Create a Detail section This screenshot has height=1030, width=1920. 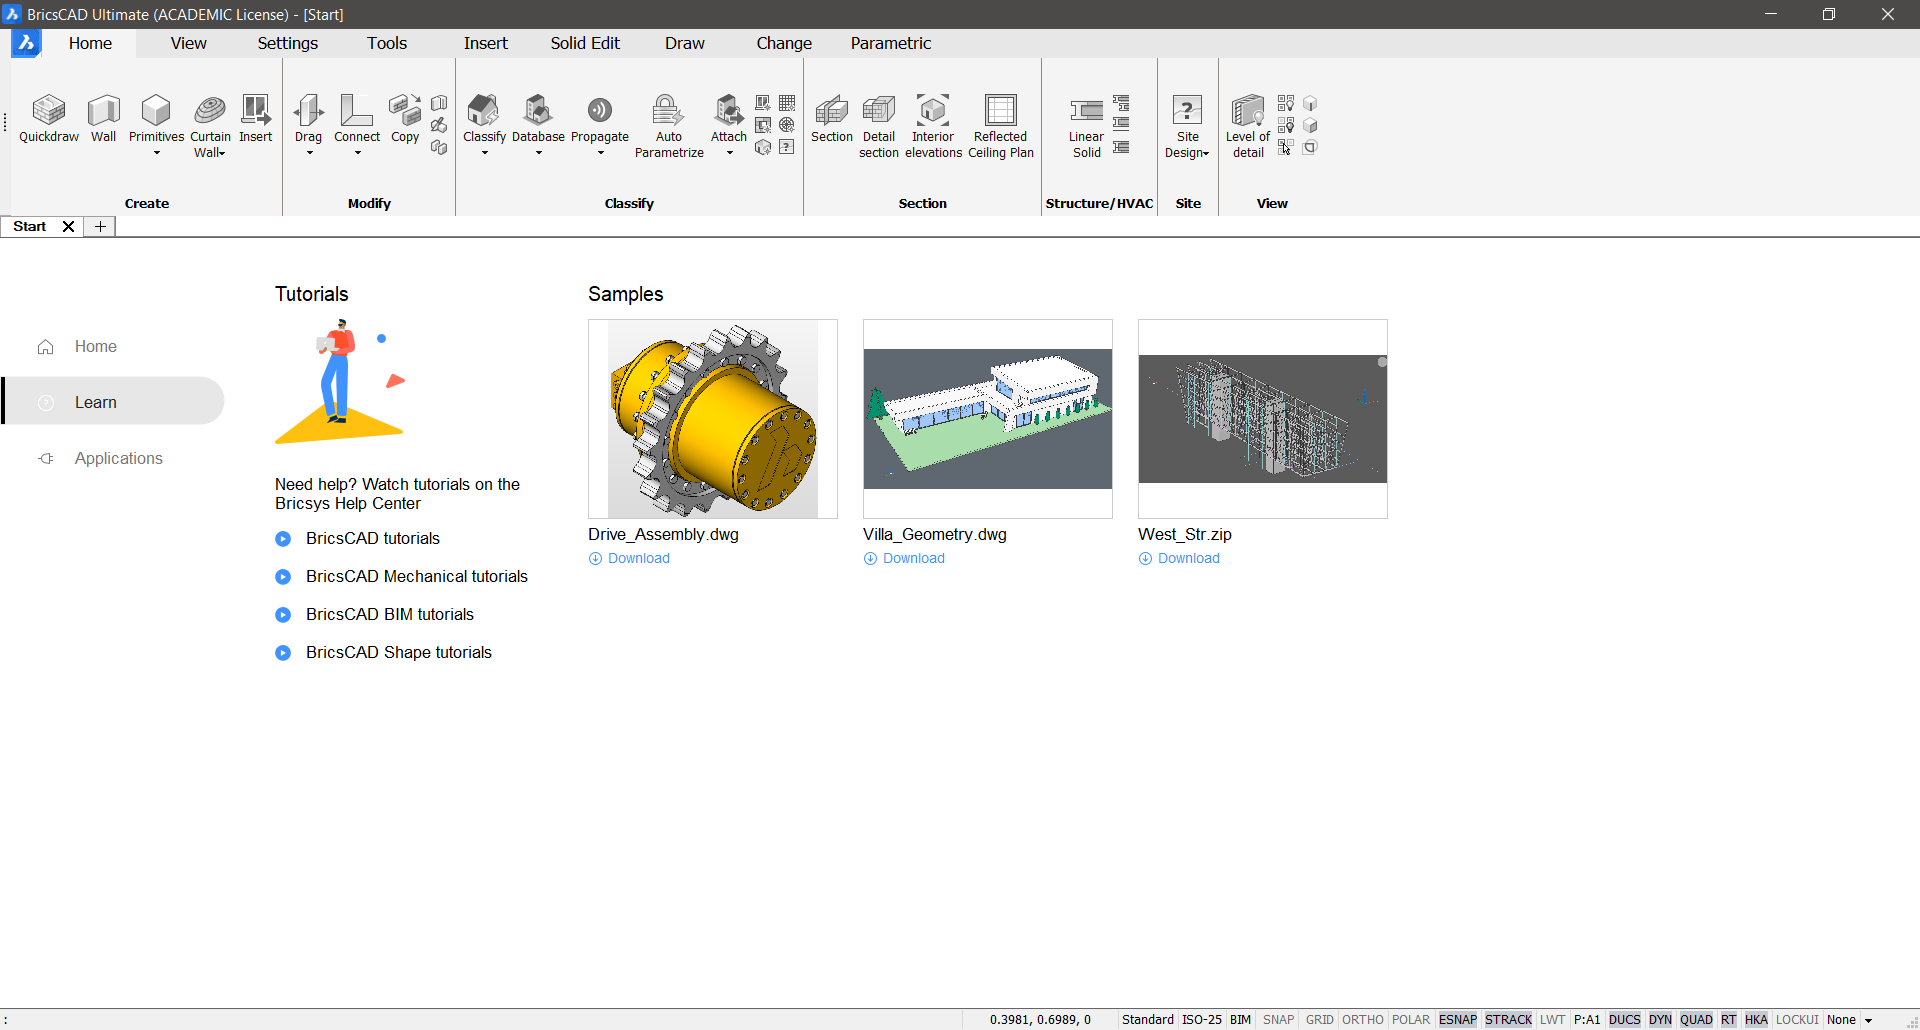(x=879, y=126)
